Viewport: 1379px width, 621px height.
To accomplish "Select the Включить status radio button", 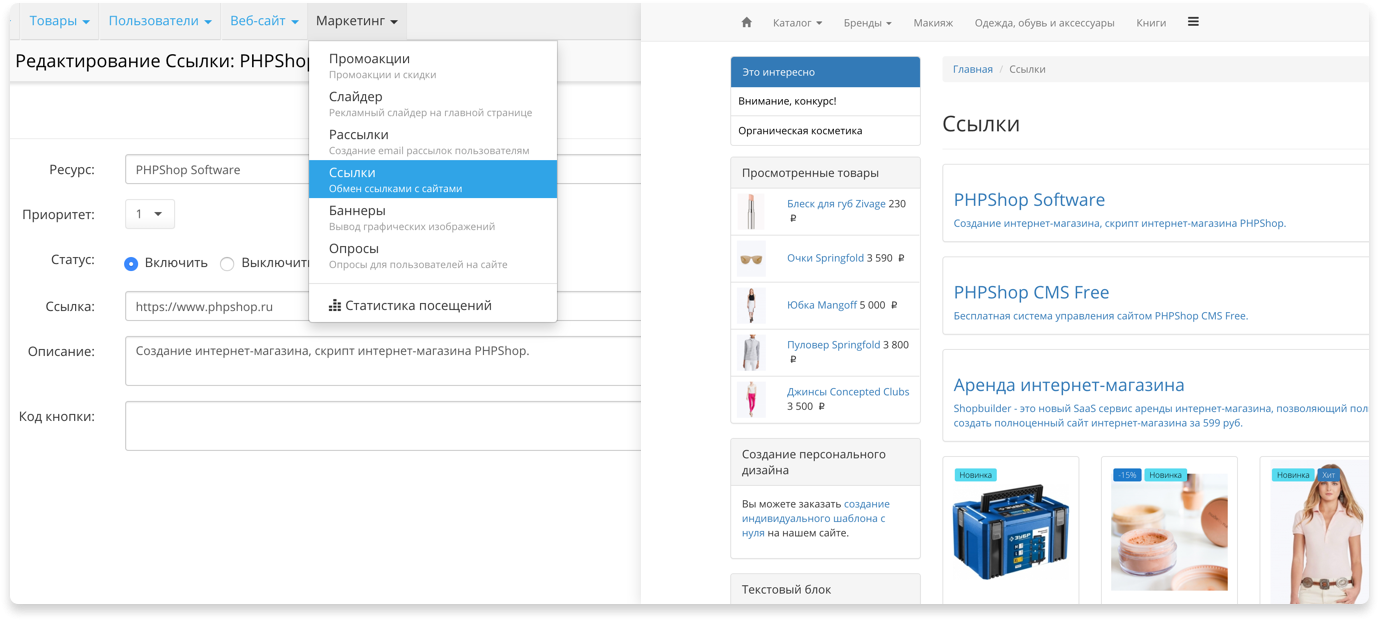I will click(131, 264).
